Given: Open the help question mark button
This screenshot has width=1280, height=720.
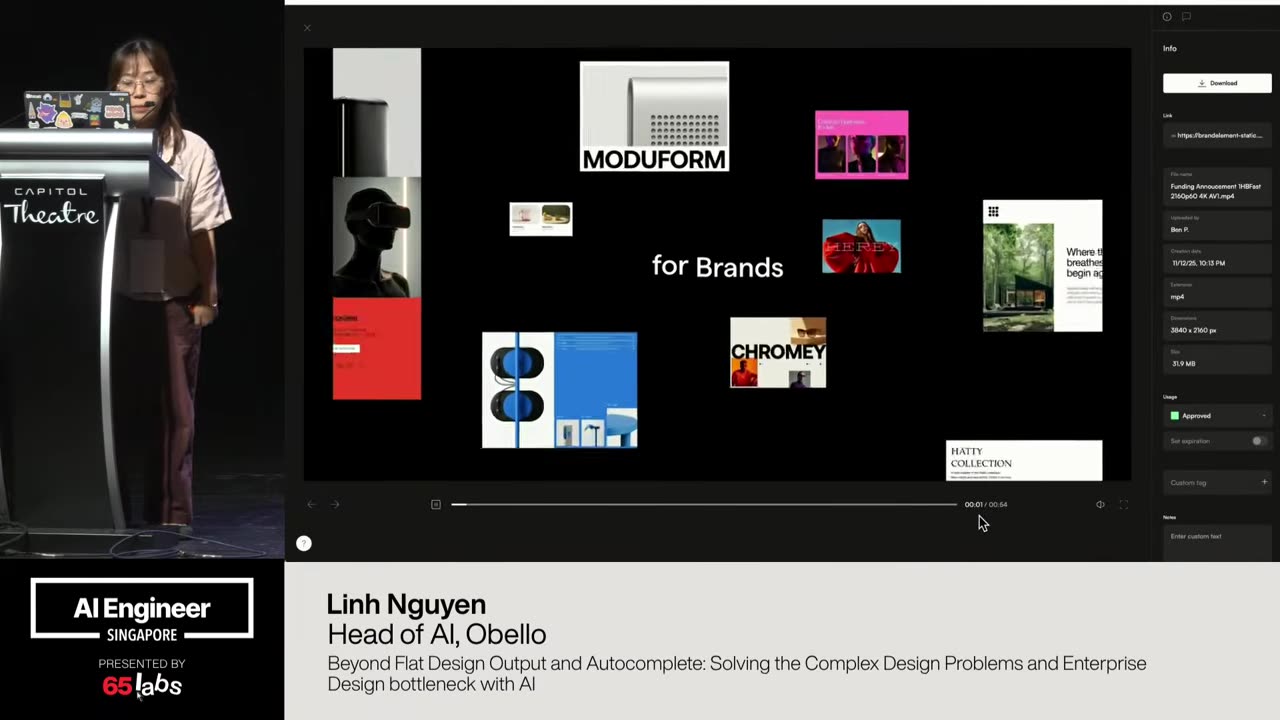Looking at the screenshot, I should (x=304, y=543).
